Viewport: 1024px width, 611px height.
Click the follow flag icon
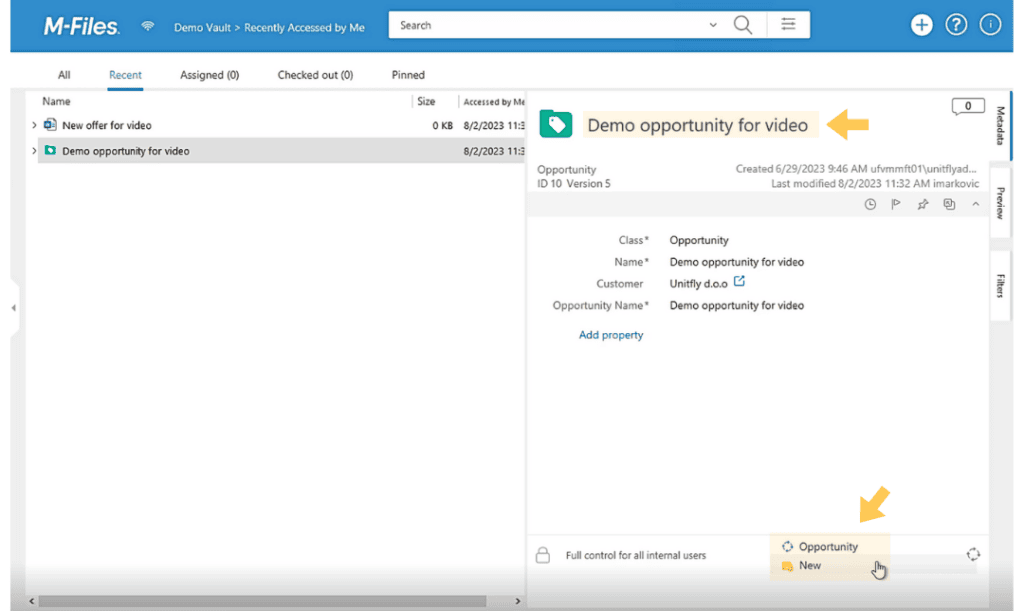point(896,204)
